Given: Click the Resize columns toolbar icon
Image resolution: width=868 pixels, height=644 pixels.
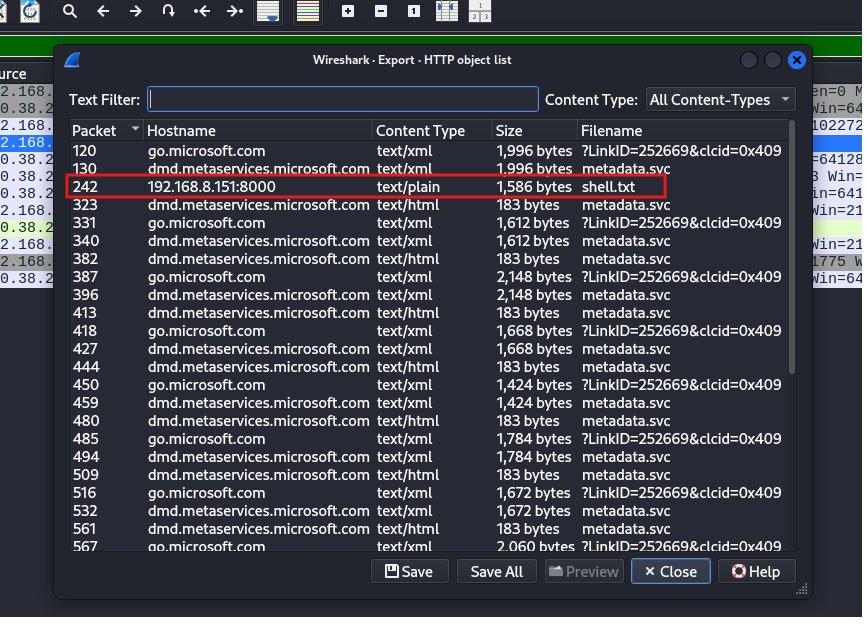Looking at the screenshot, I should (x=447, y=11).
